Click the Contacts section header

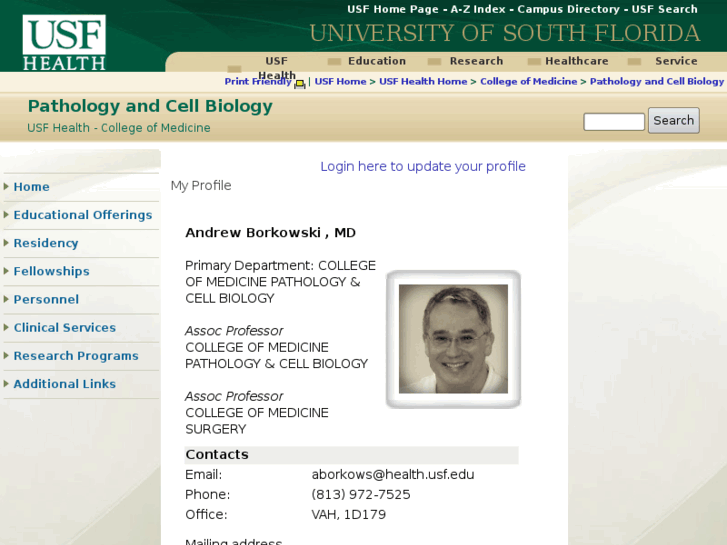tap(351, 455)
